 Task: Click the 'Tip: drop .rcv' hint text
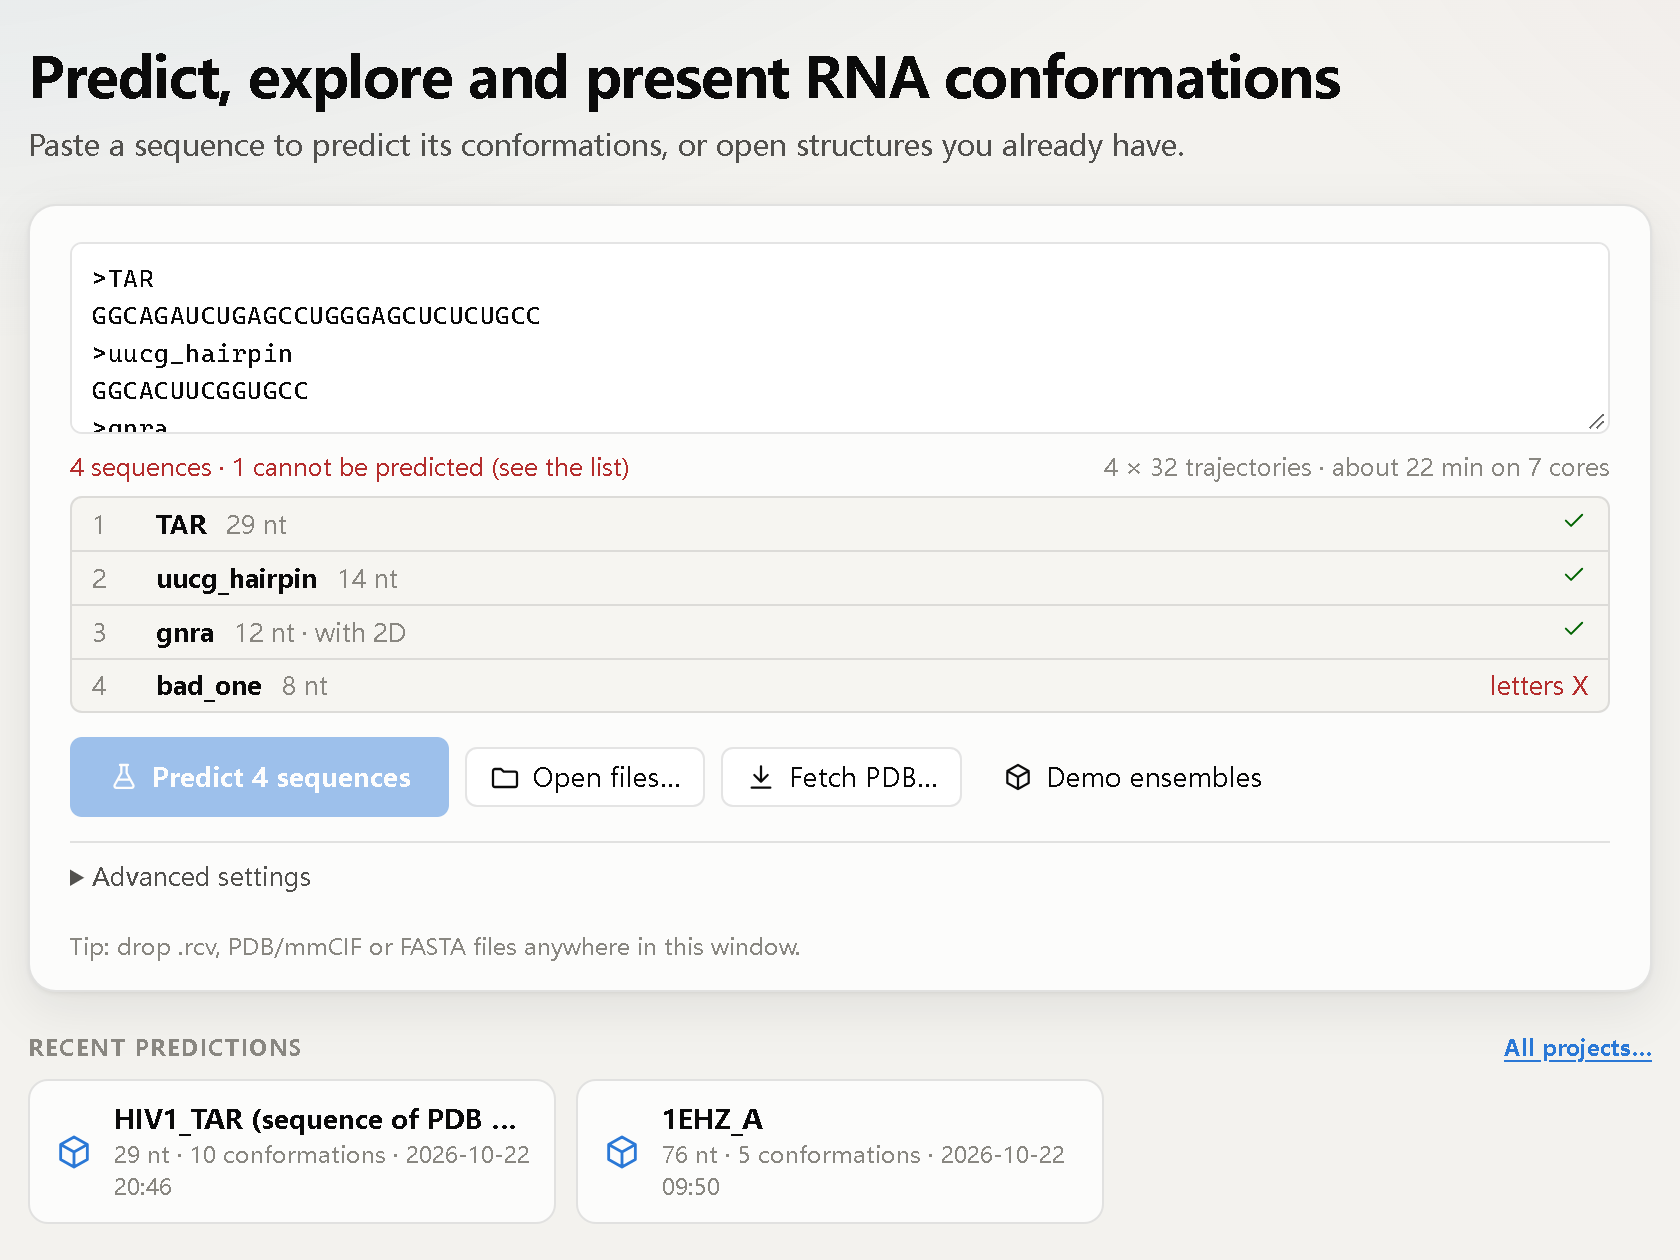(435, 947)
